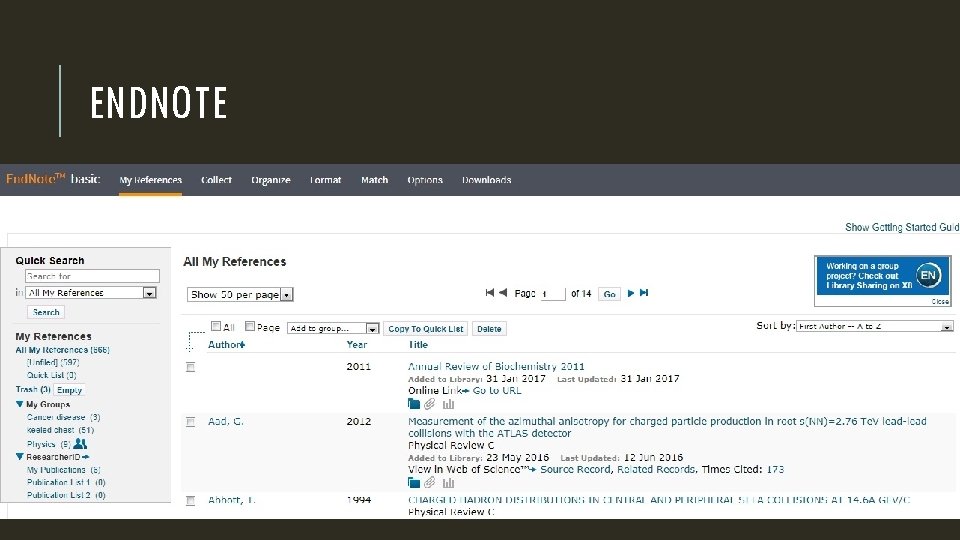Viewport: 960px width, 540px height.
Task: Open keeled chest group
Action: click(x=60, y=430)
